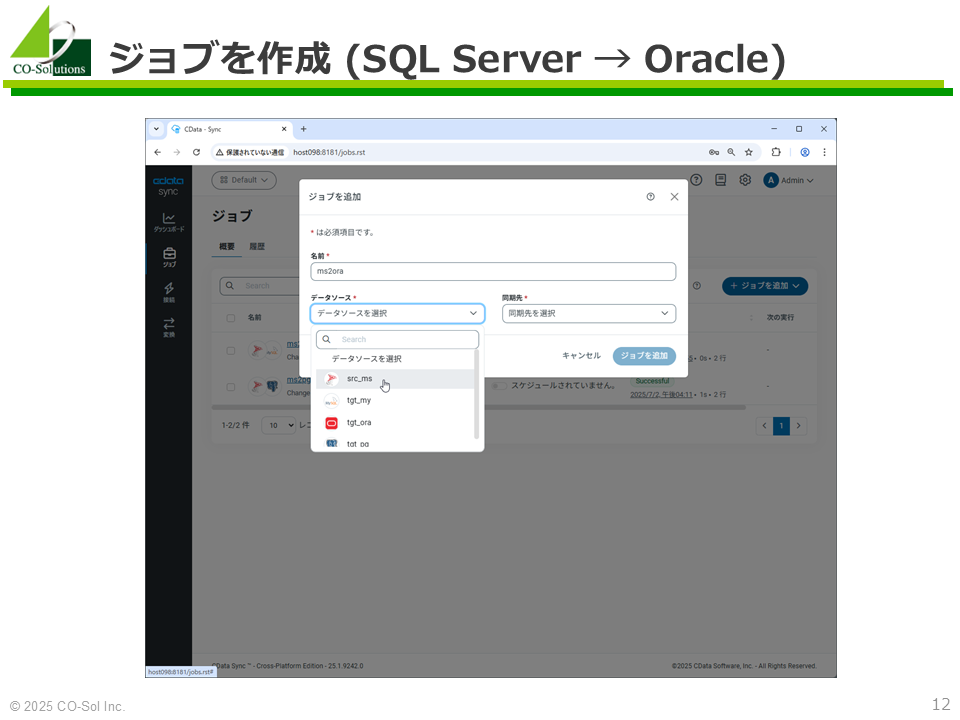Click the キャンセル button
This screenshot has width=960, height=720.
pos(581,356)
